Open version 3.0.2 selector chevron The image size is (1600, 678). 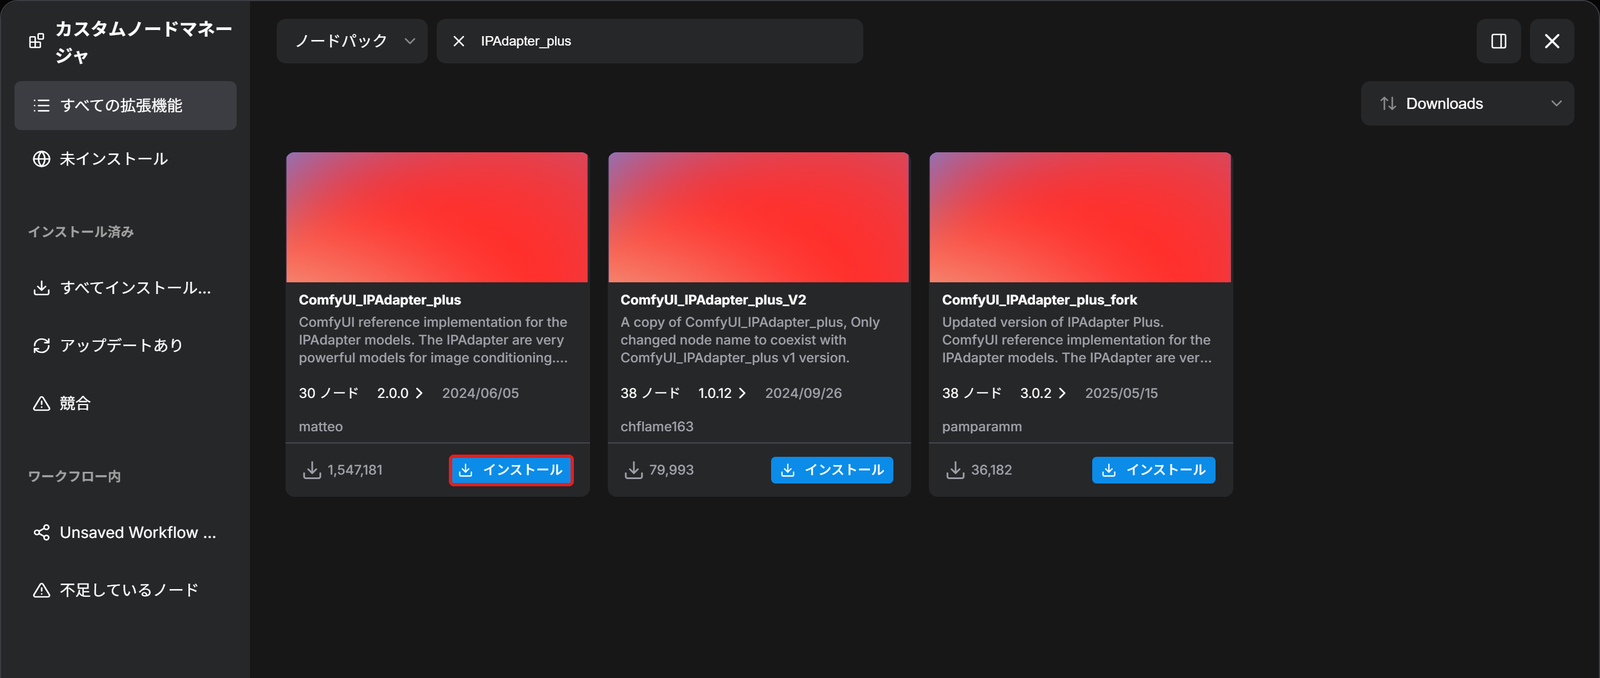click(1062, 393)
